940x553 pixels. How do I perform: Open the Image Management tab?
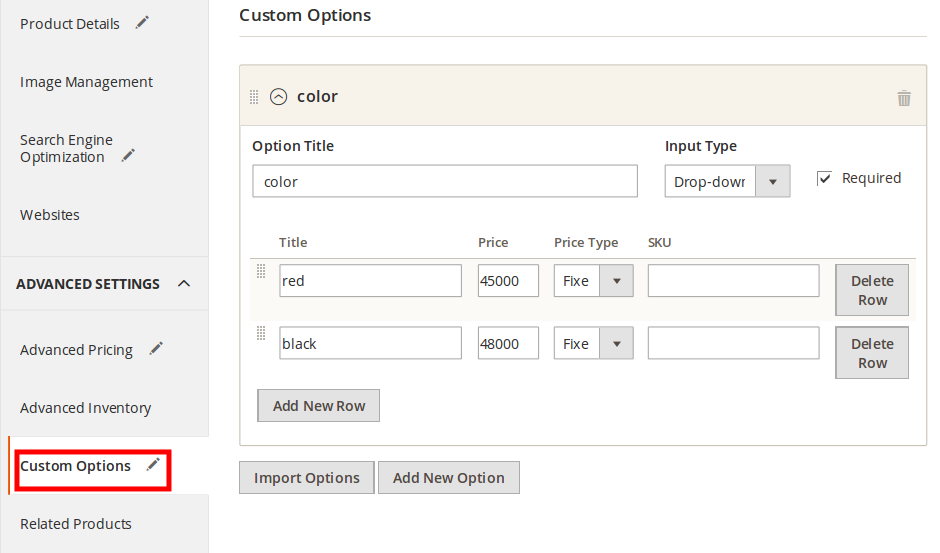(x=86, y=82)
